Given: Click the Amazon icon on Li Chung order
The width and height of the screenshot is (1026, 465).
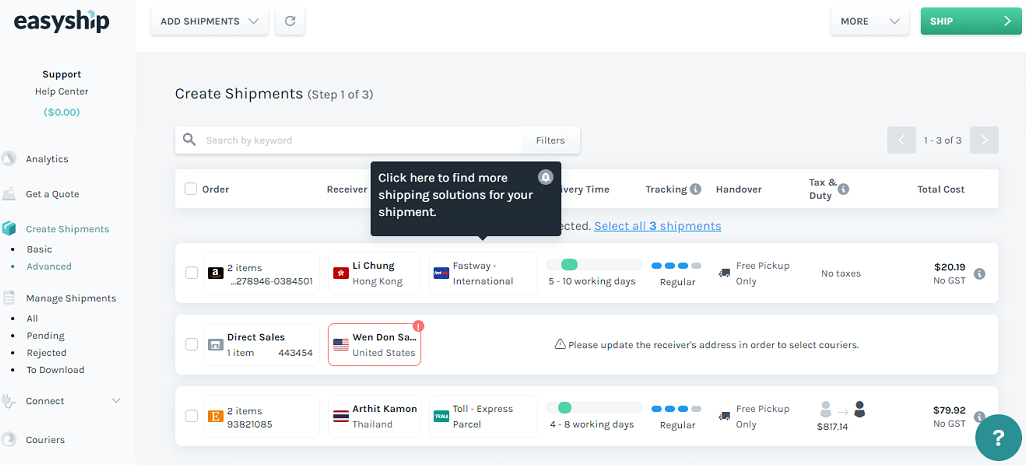Looking at the screenshot, I should (x=216, y=273).
